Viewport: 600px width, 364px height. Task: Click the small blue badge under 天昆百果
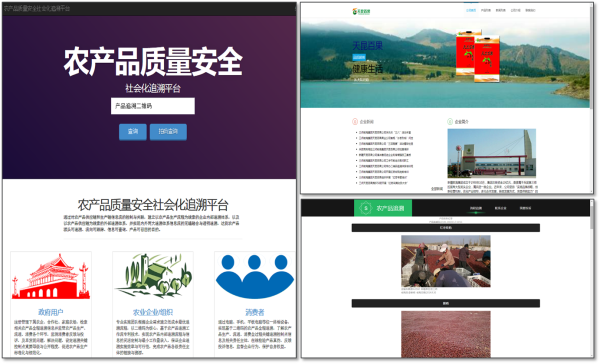[x=359, y=57]
